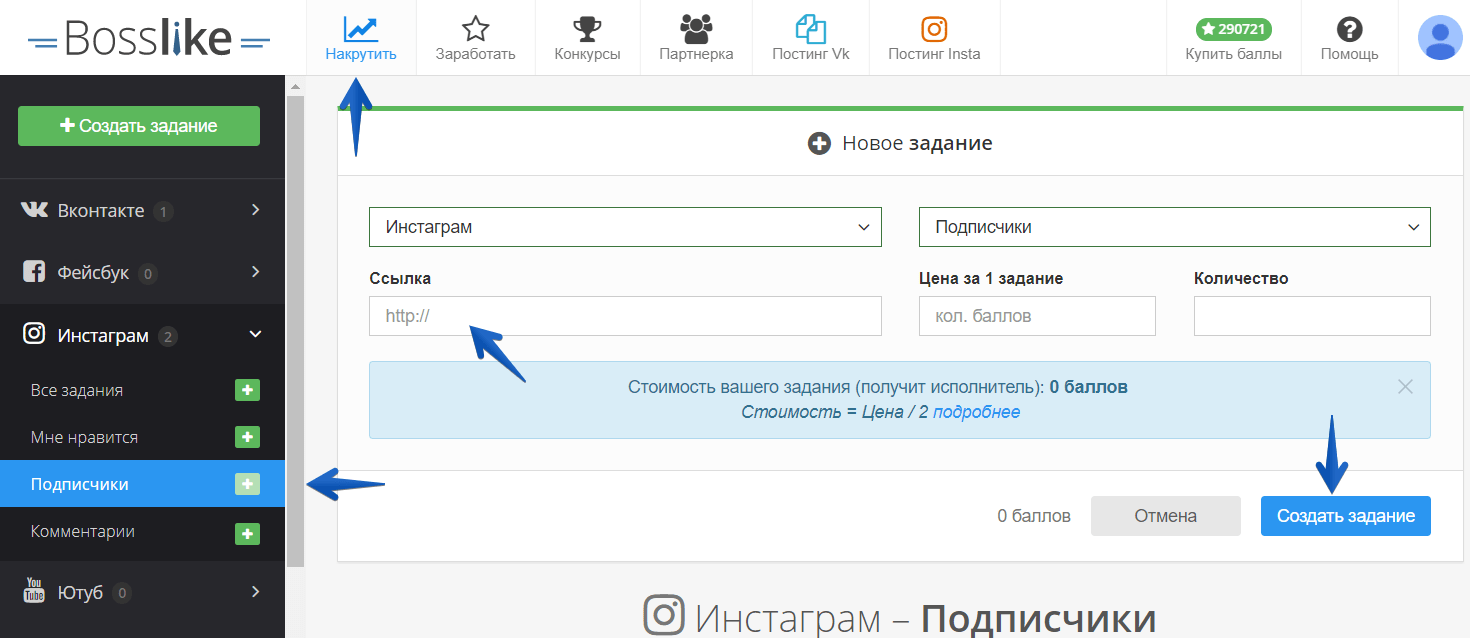Focus the Цена за 1 задание field

tap(1037, 315)
